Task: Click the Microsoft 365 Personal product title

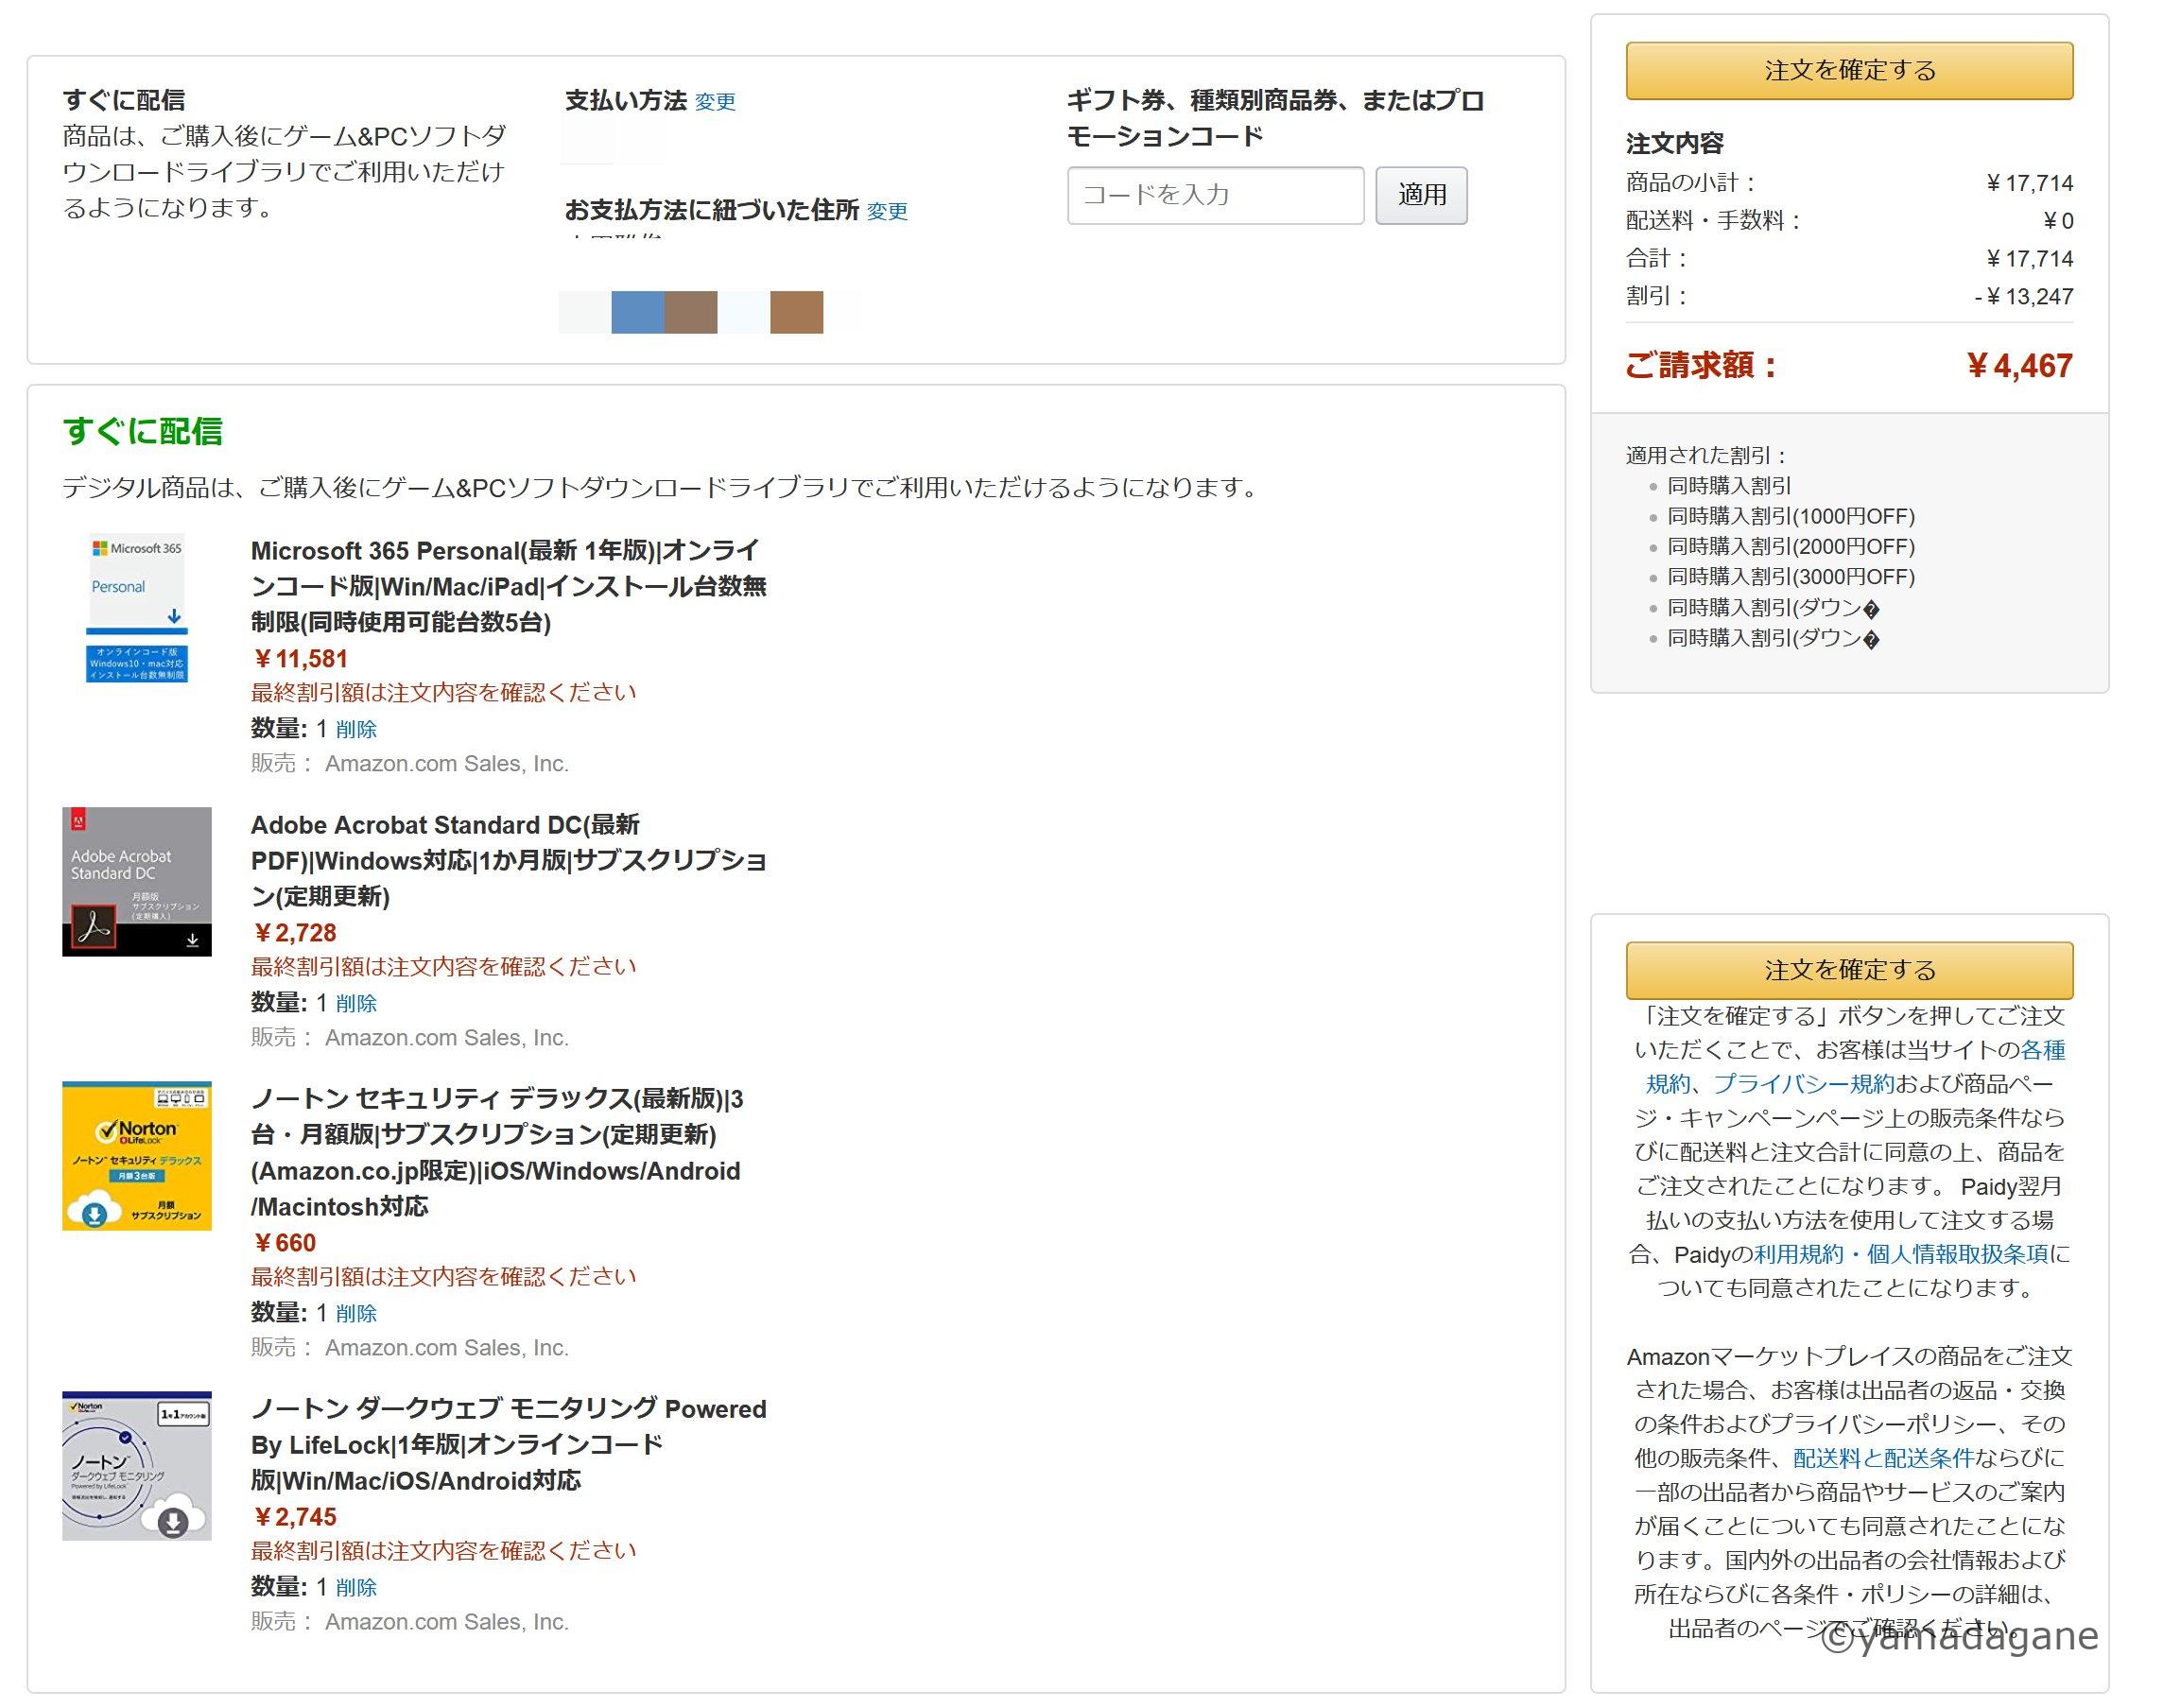Action: tap(507, 586)
